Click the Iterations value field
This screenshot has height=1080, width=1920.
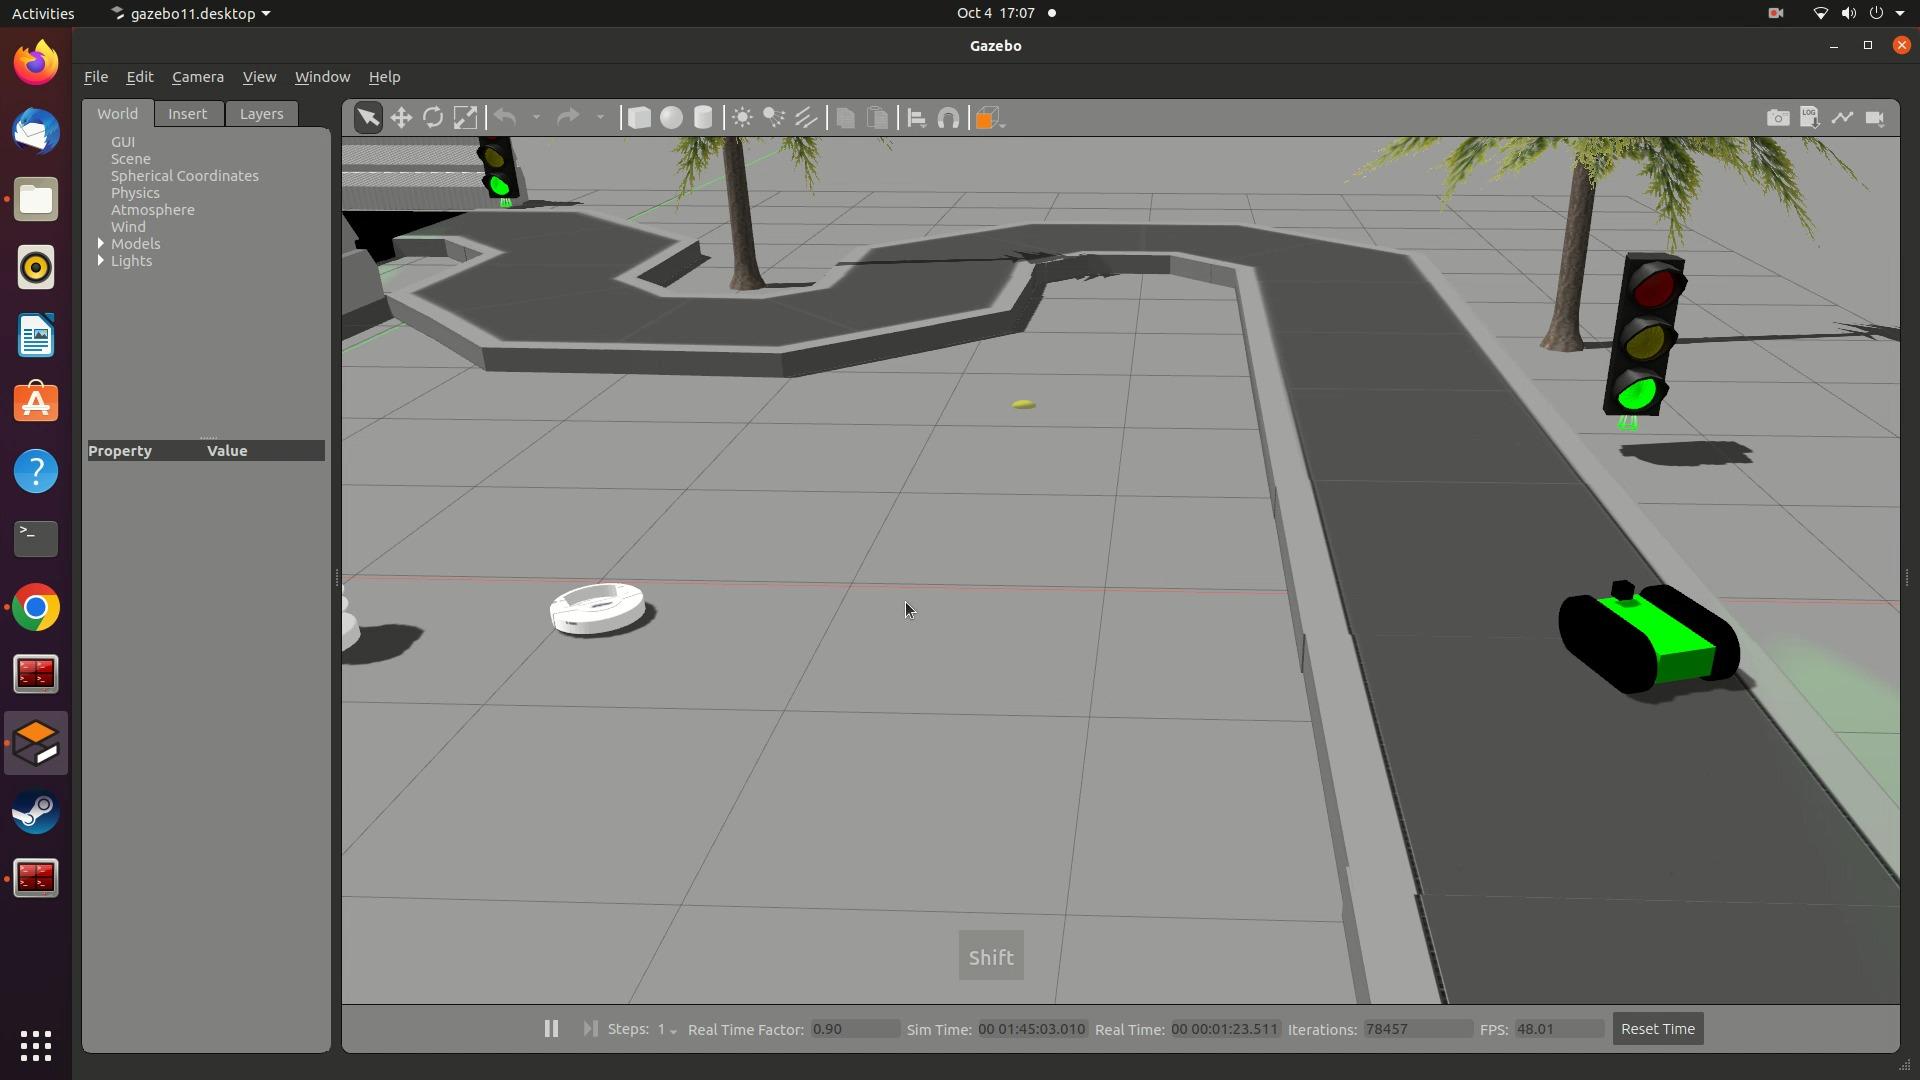1417,1029
